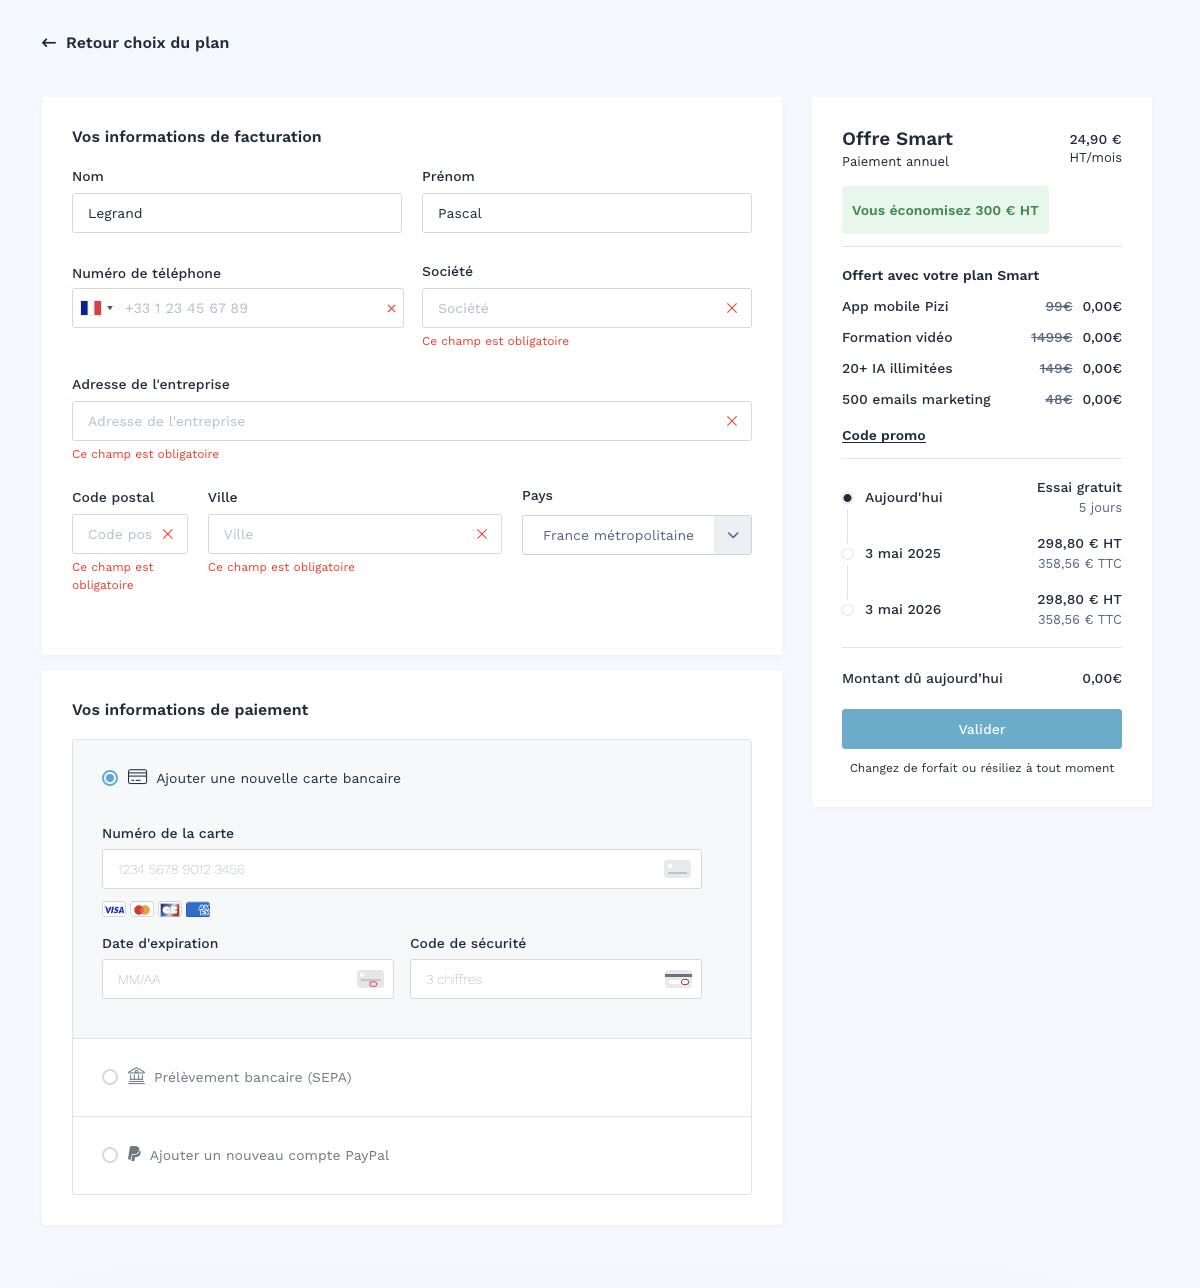Click the Montant dû aujourd'hui label
Screen dimensions: 1200x1288
tap(922, 678)
